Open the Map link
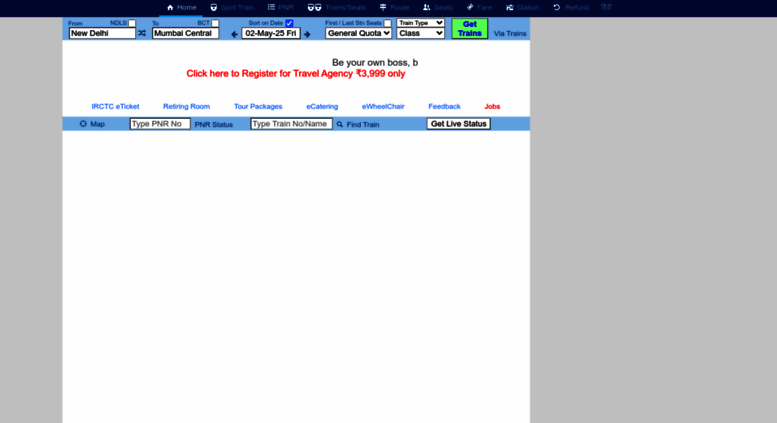This screenshot has width=777, height=423. [97, 124]
